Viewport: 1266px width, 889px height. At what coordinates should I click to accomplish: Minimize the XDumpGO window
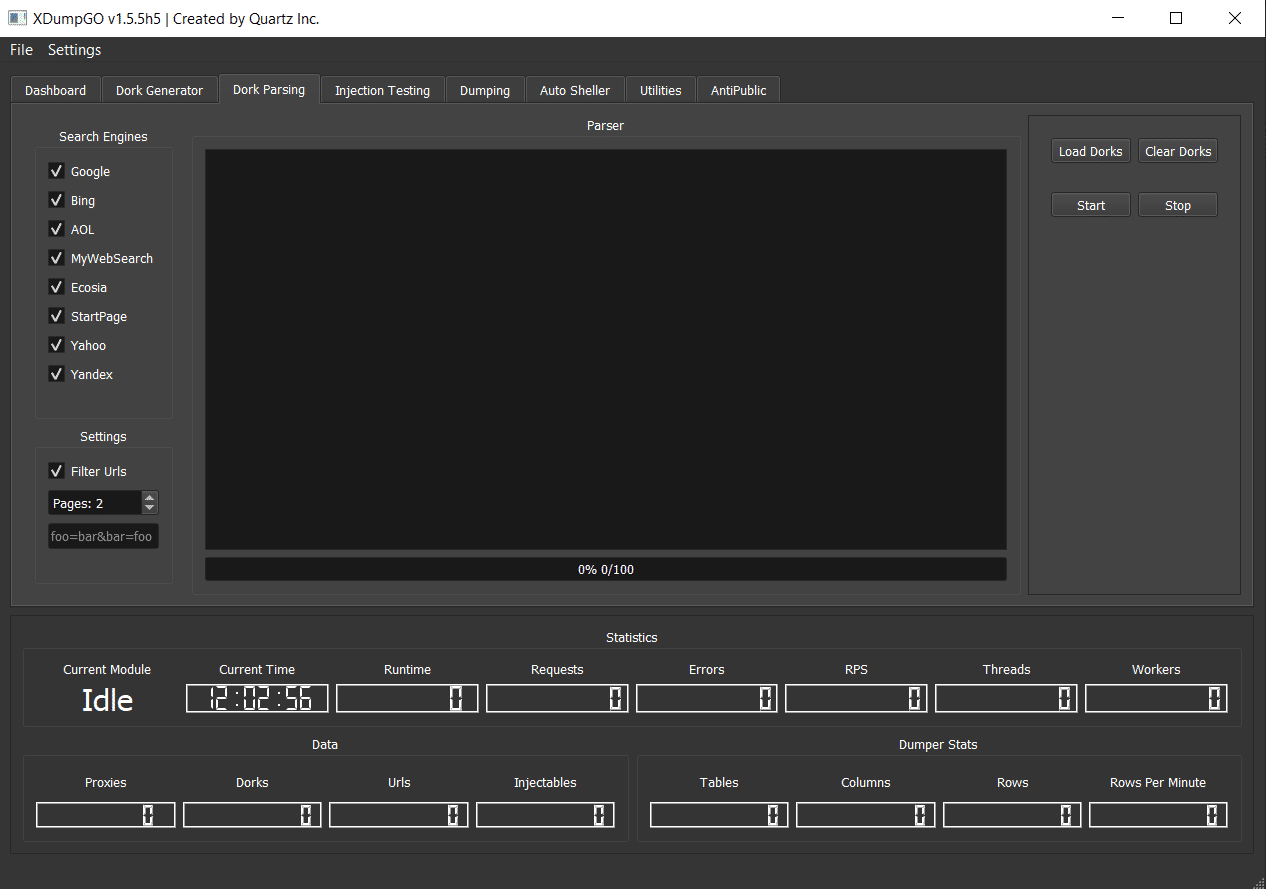[1119, 18]
